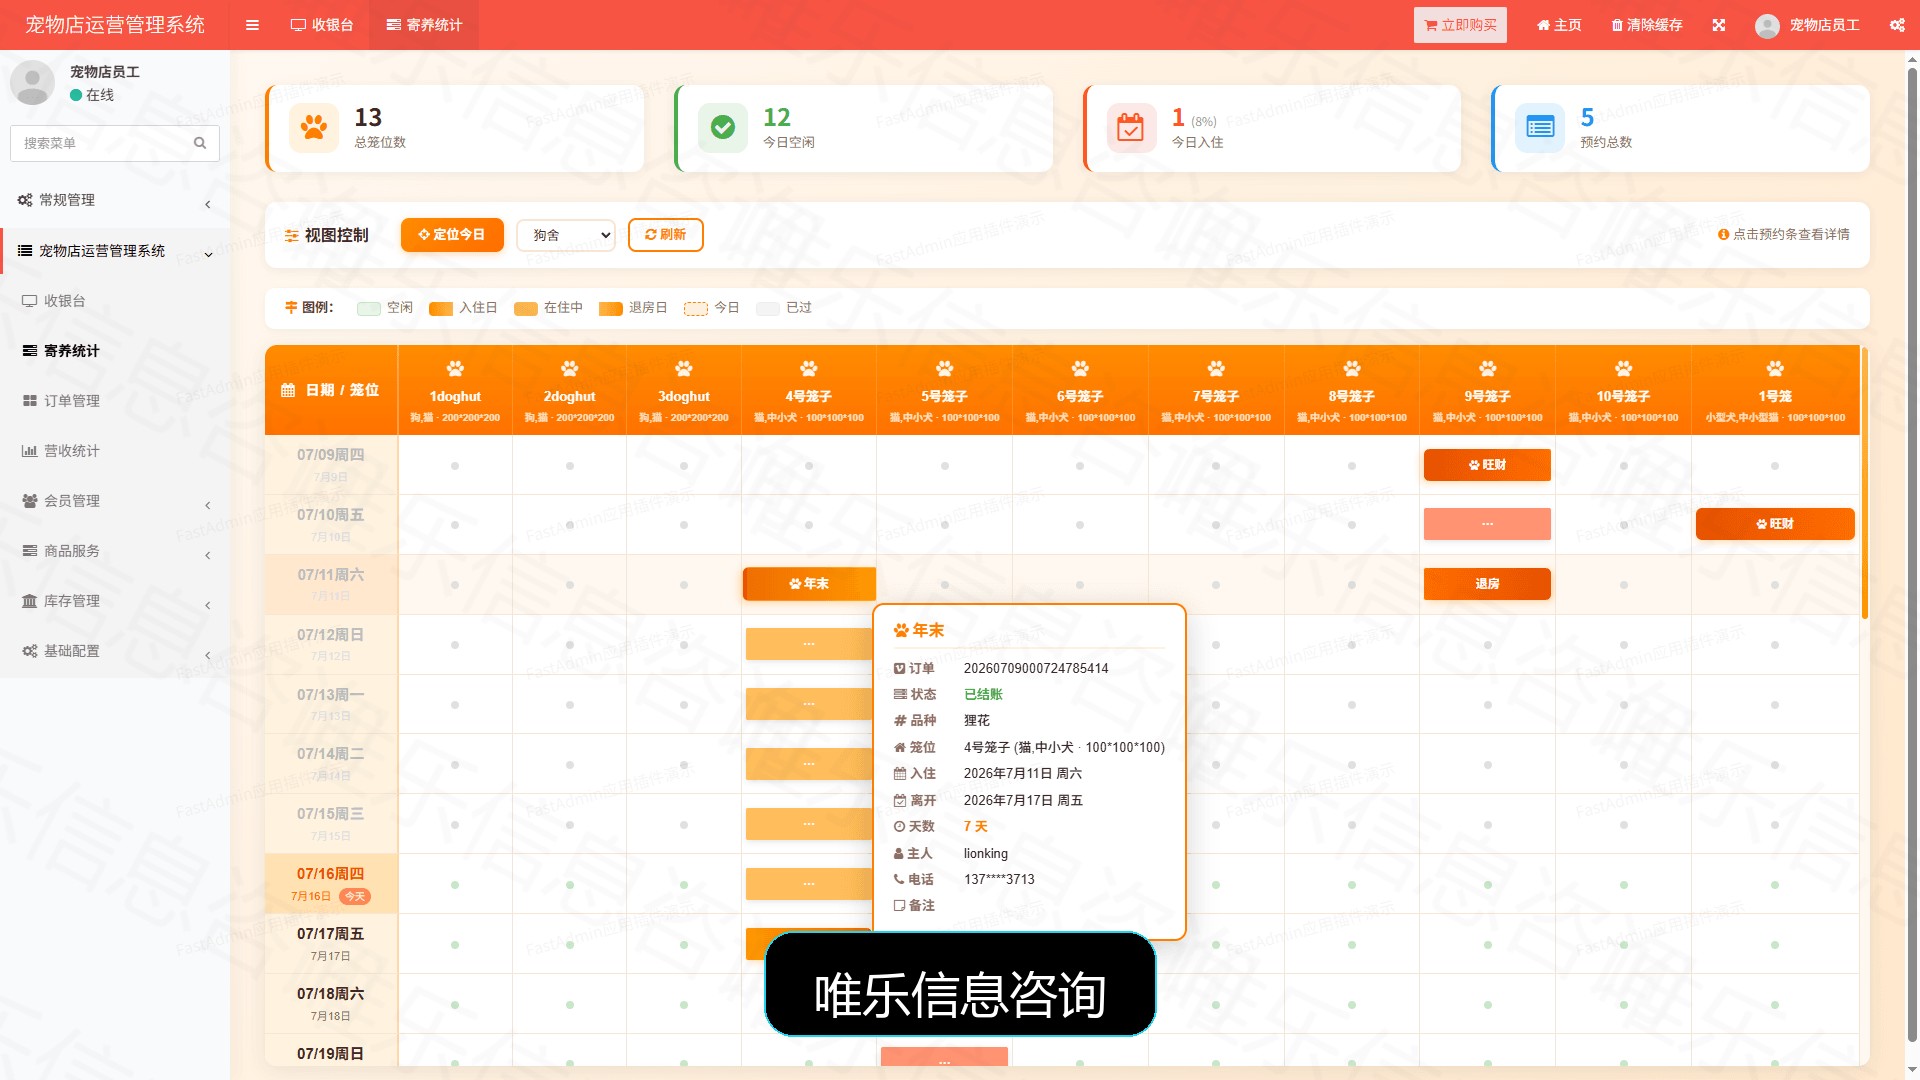Click the sidebar profile avatar picture

(x=32, y=82)
